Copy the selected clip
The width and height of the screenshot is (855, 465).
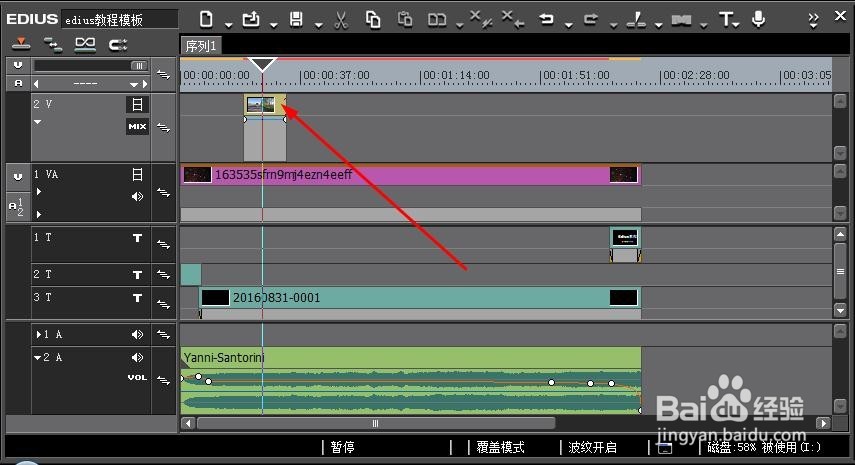coord(373,20)
